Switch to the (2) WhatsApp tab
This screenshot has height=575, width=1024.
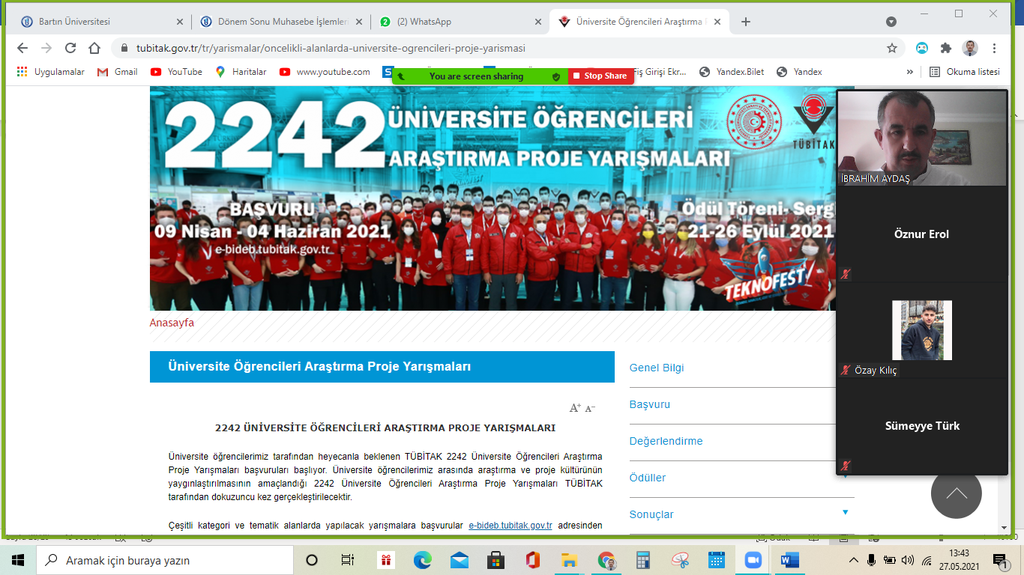460,22
